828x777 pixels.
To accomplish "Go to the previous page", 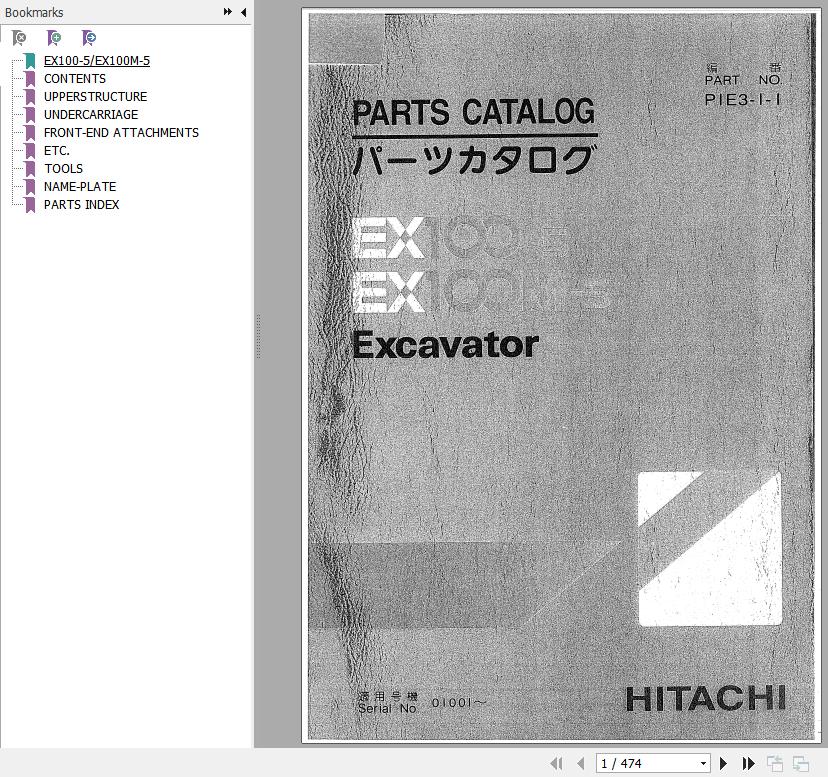I will (x=581, y=763).
